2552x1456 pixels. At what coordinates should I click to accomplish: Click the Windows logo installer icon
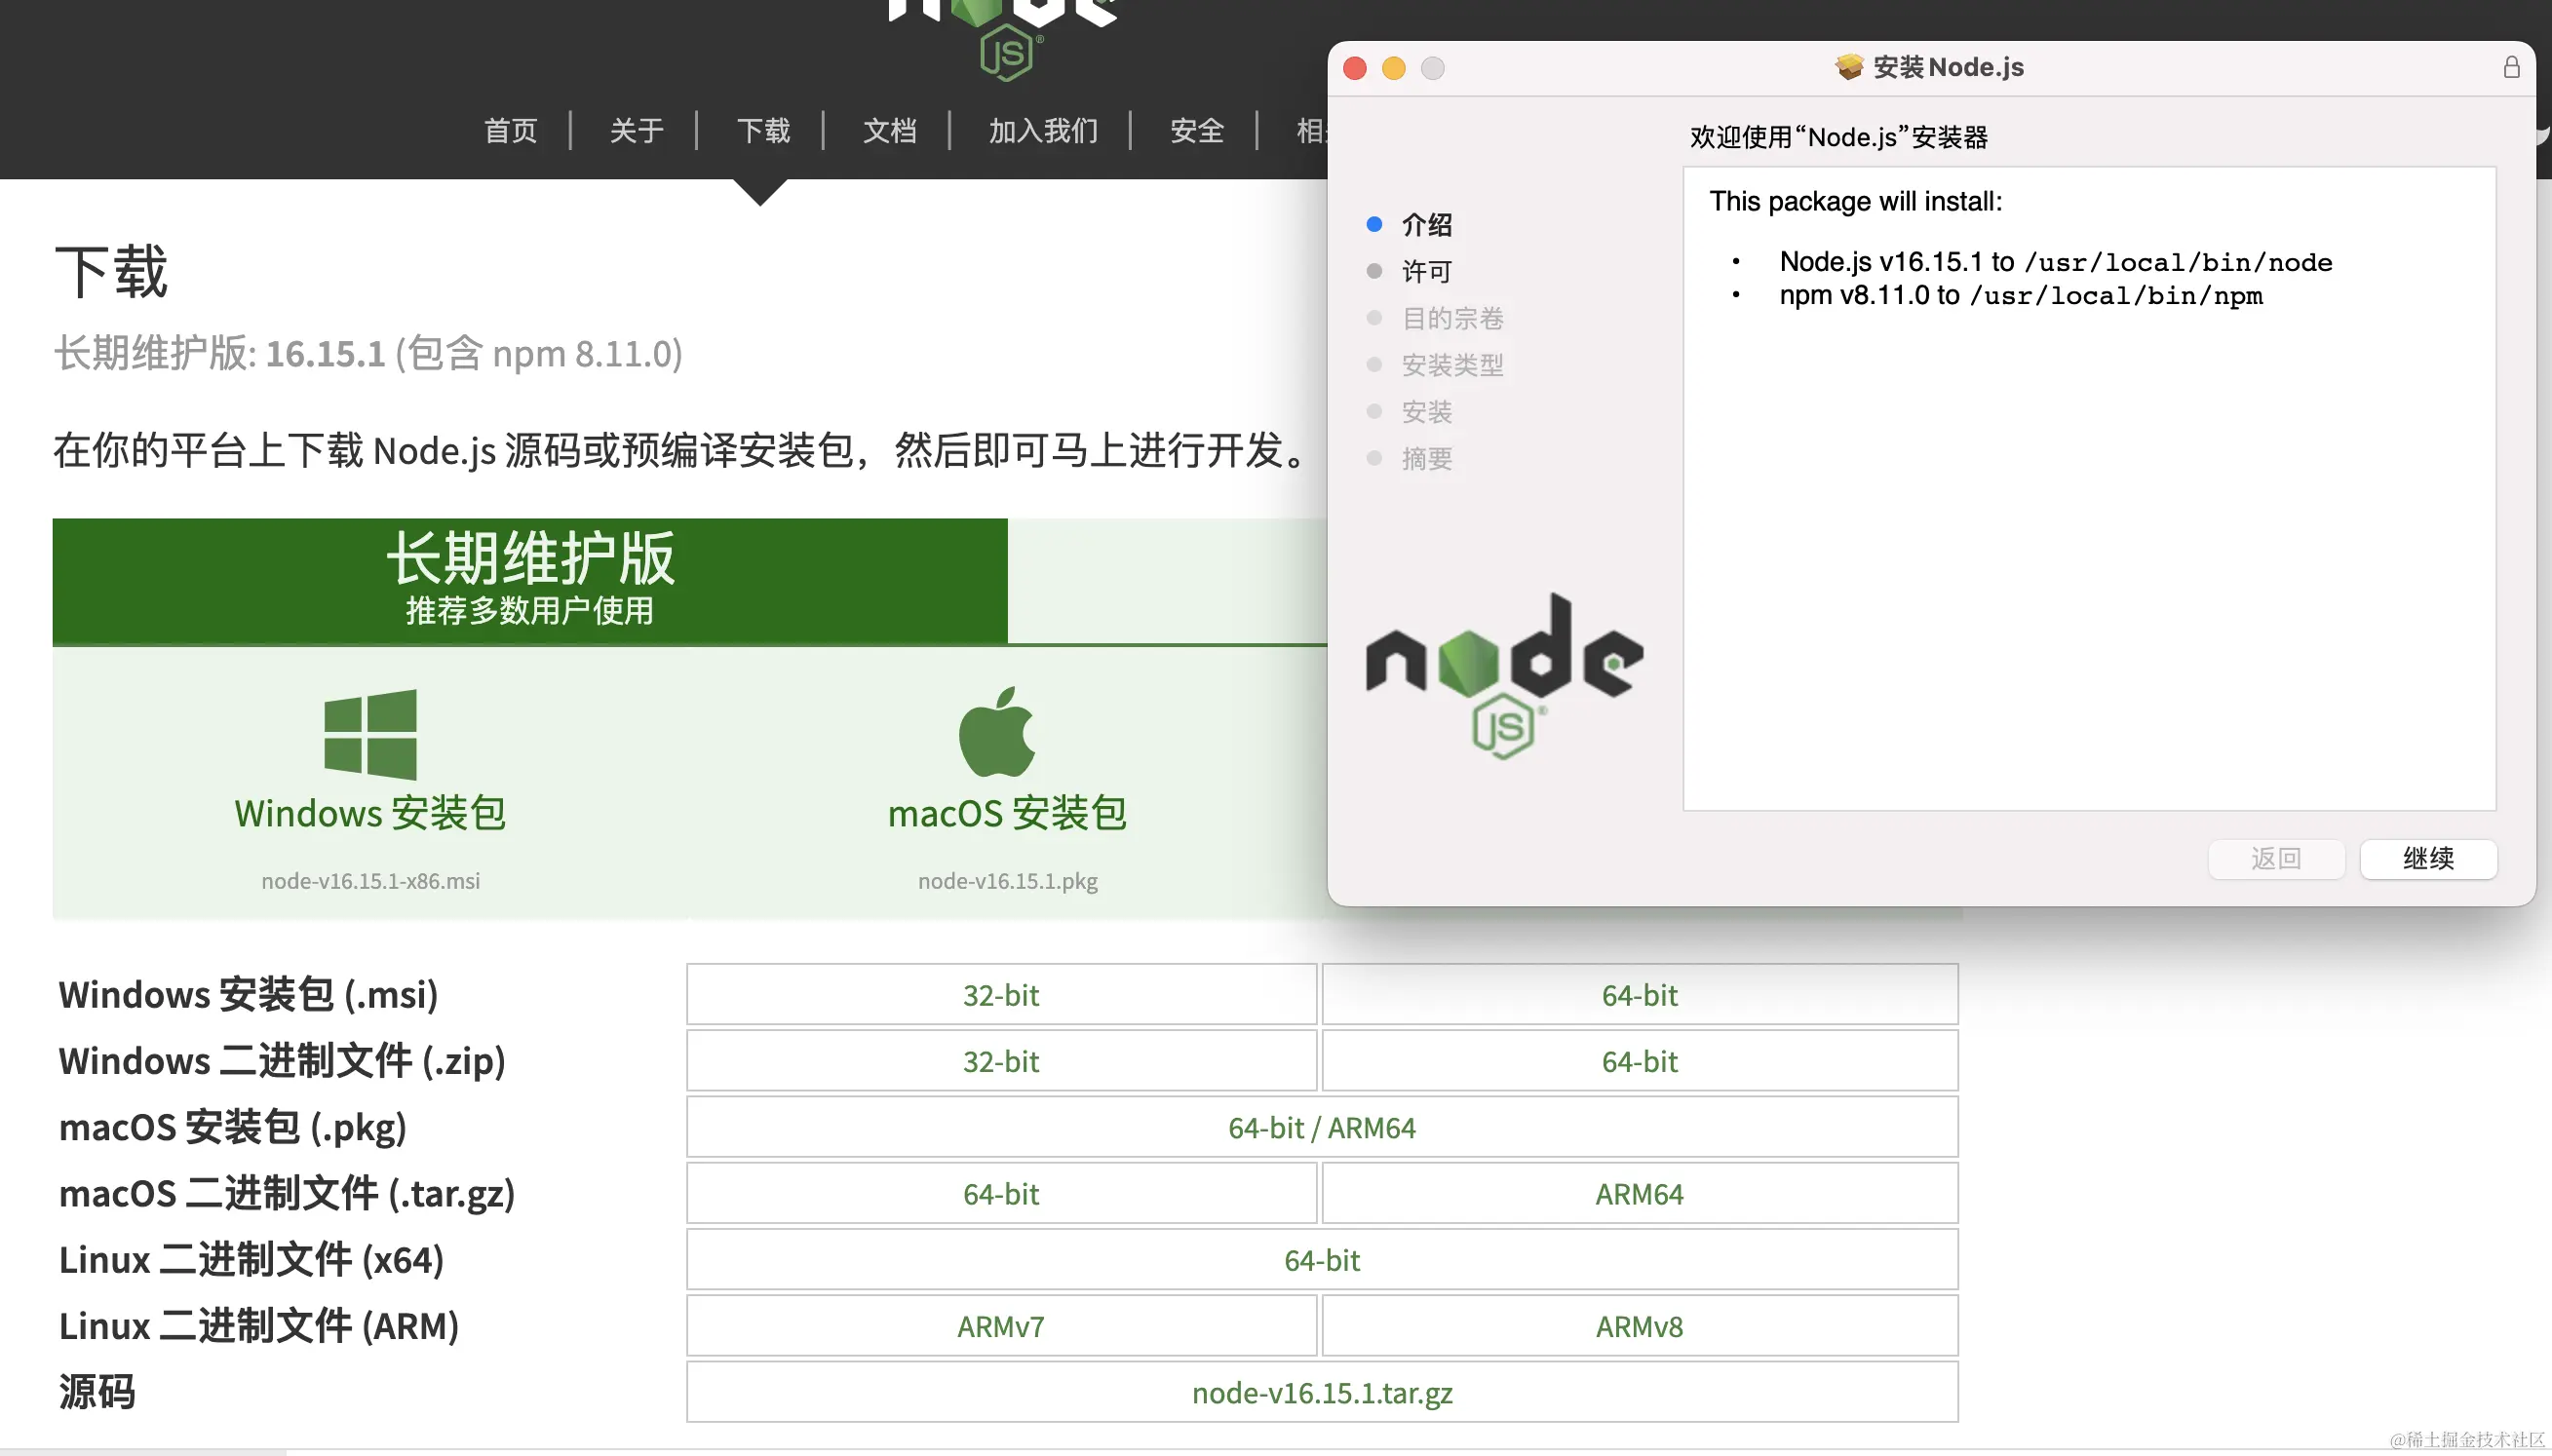click(x=370, y=733)
